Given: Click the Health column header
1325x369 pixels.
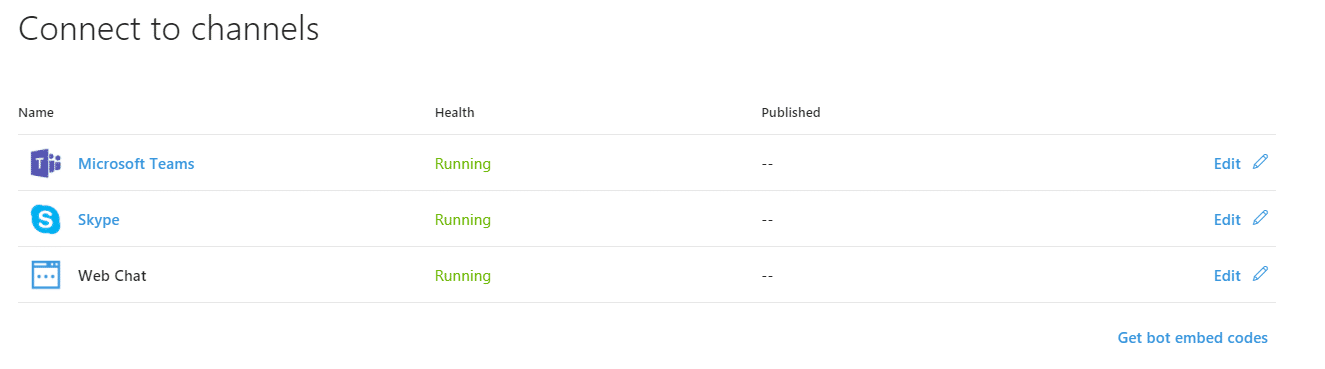Looking at the screenshot, I should point(455,113).
